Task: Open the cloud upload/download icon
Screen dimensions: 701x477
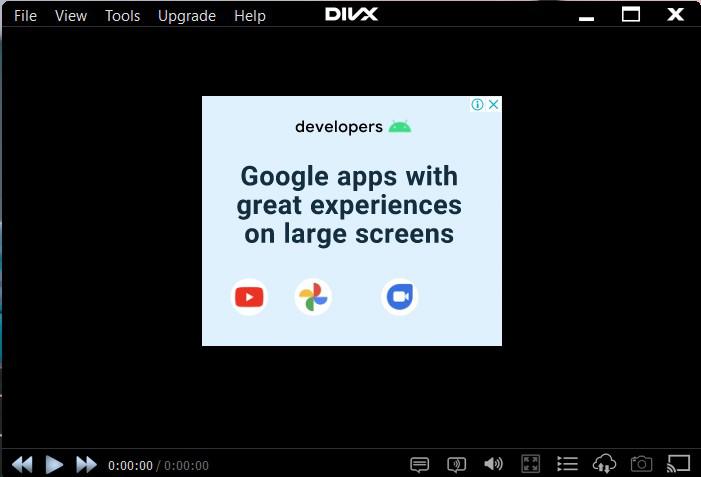Action: point(604,464)
